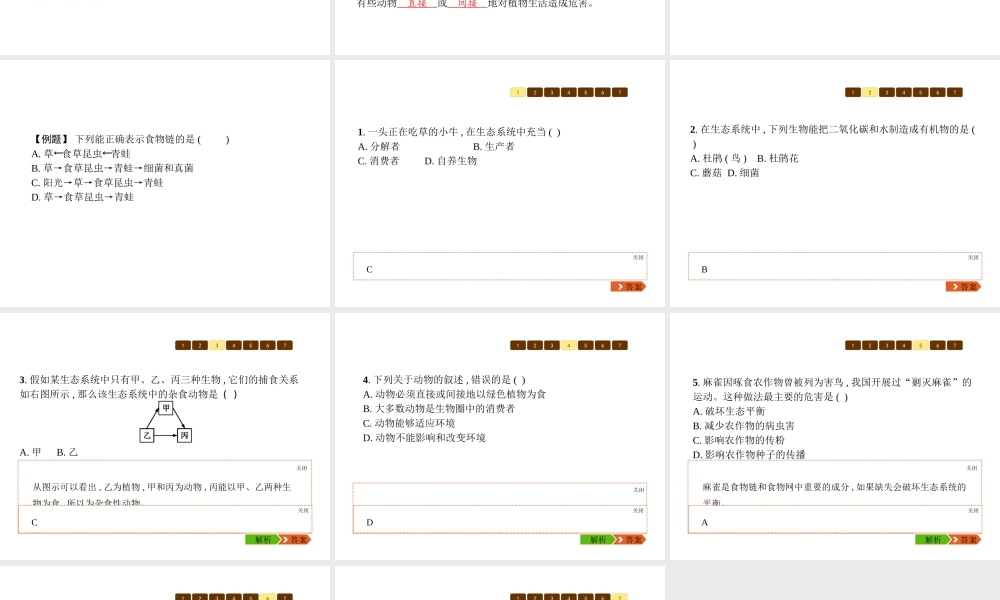Click green 解析 button on question 4 slide

[x=596, y=539]
